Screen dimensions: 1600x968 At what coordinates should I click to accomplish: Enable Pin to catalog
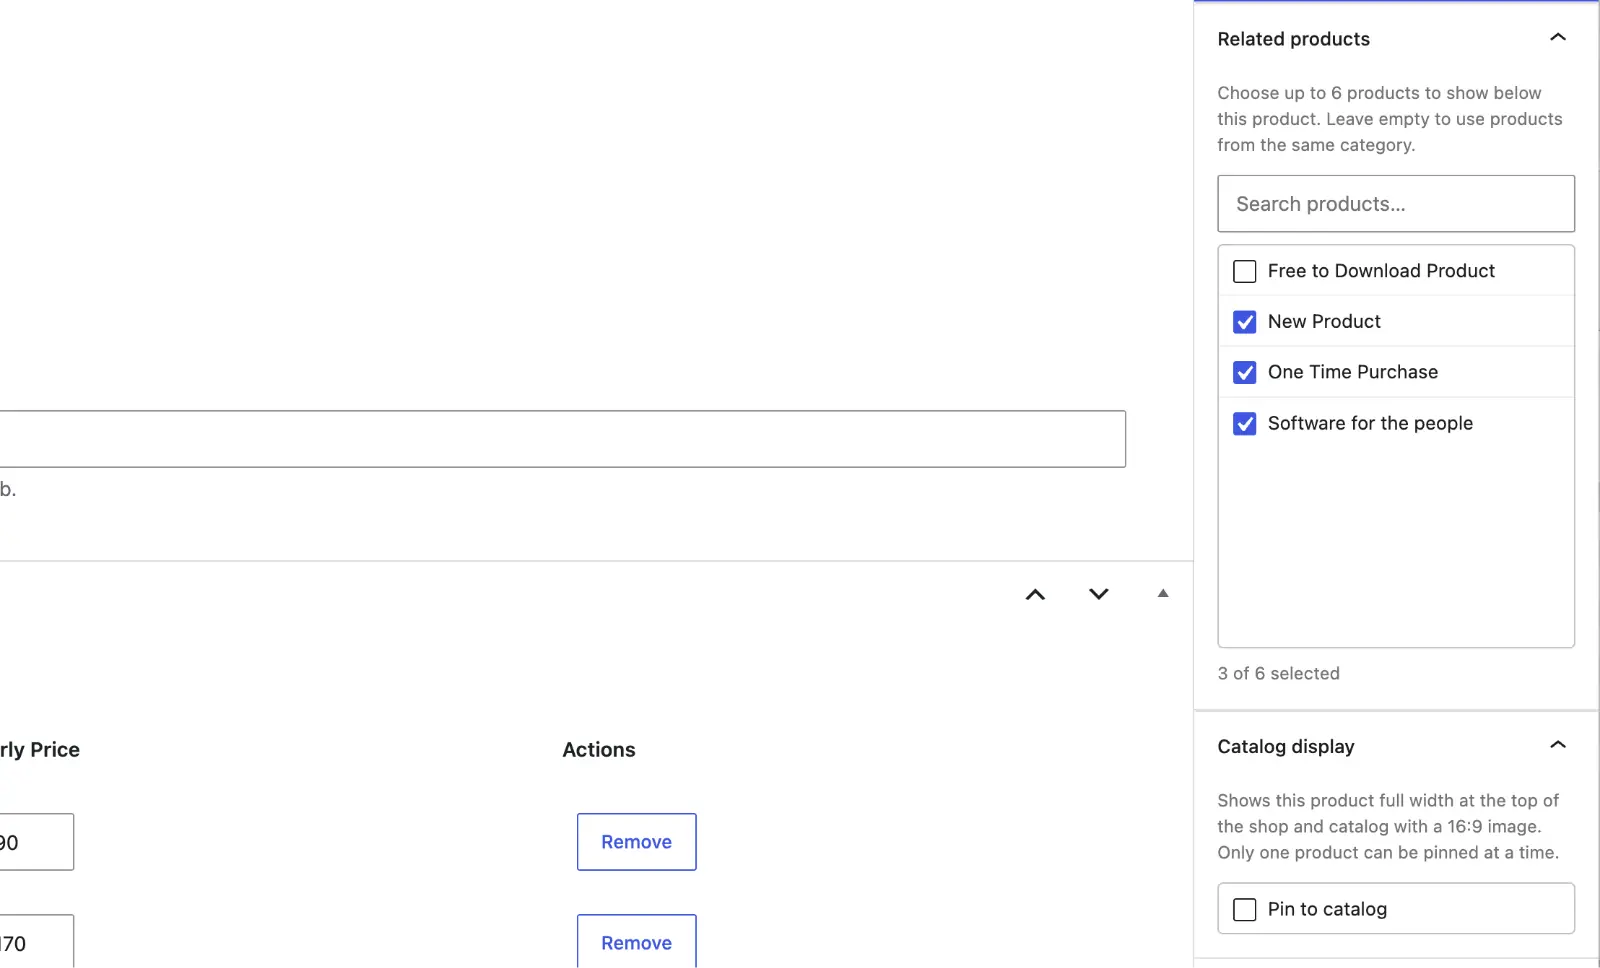(x=1245, y=909)
